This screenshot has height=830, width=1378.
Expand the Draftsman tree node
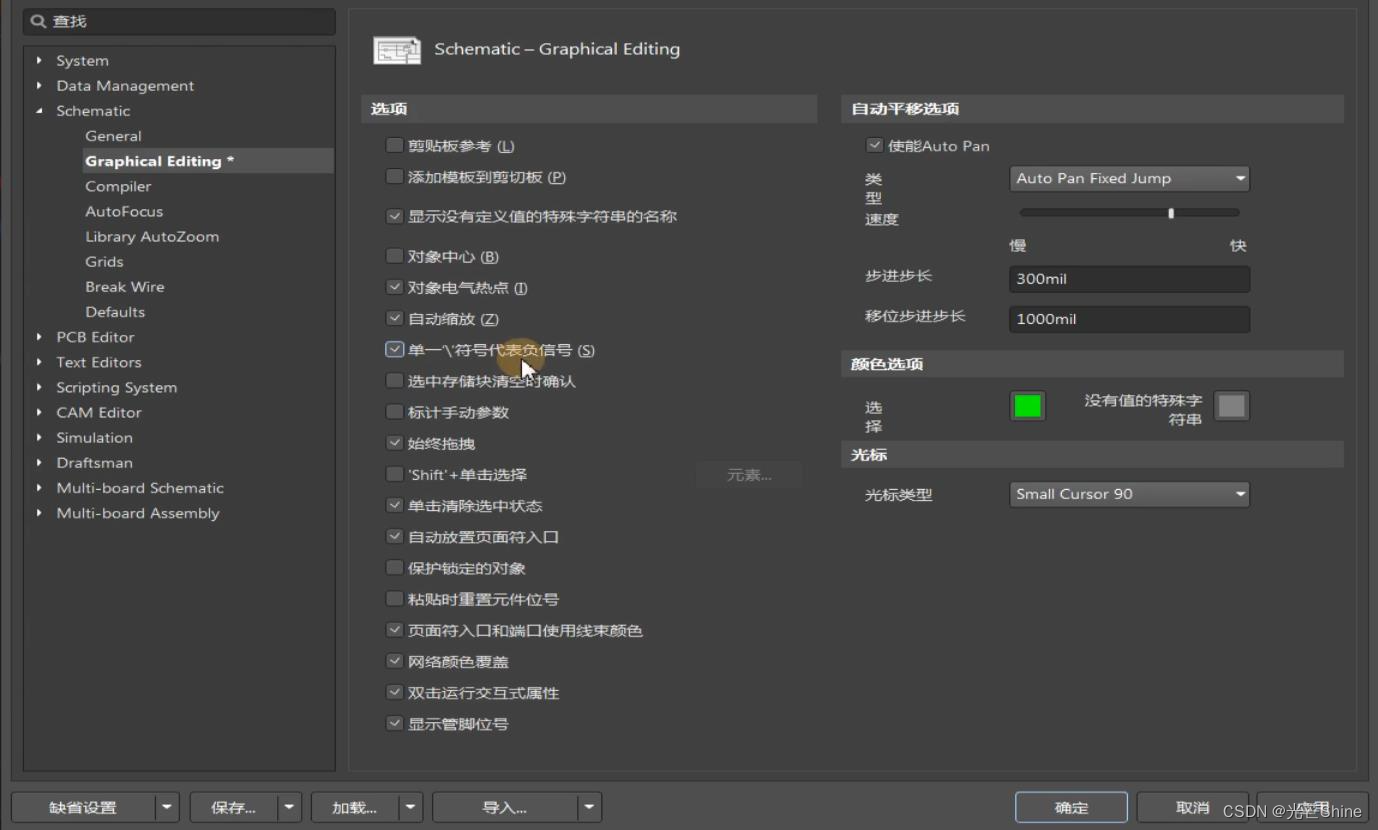pos(39,462)
